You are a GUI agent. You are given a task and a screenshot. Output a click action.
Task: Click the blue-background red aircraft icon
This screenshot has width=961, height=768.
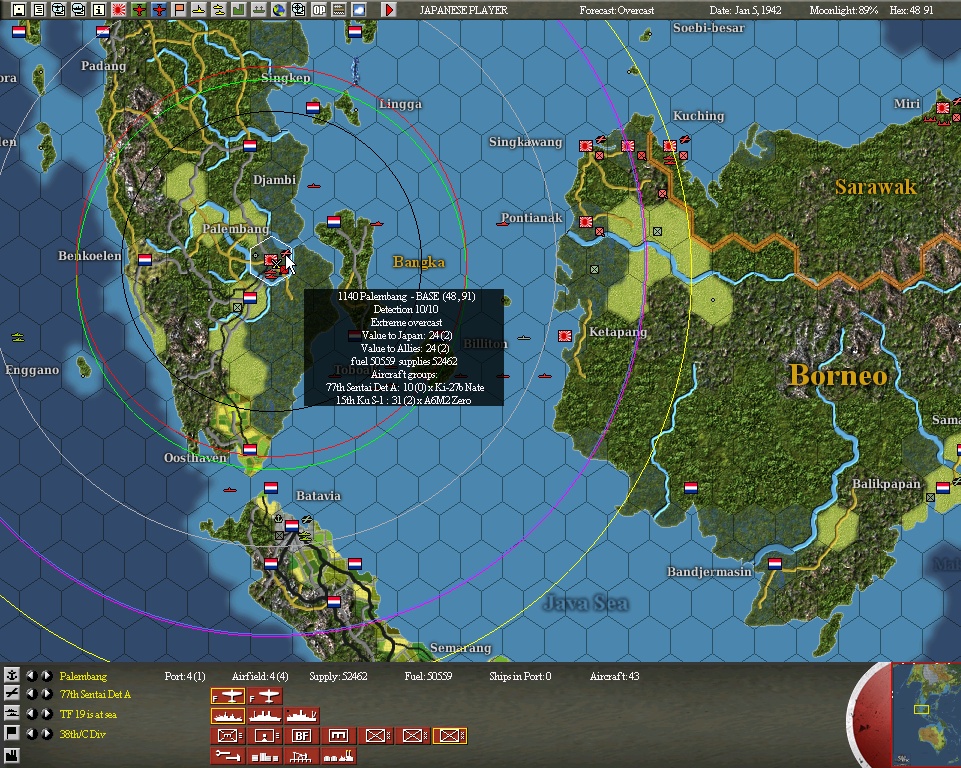(159, 10)
